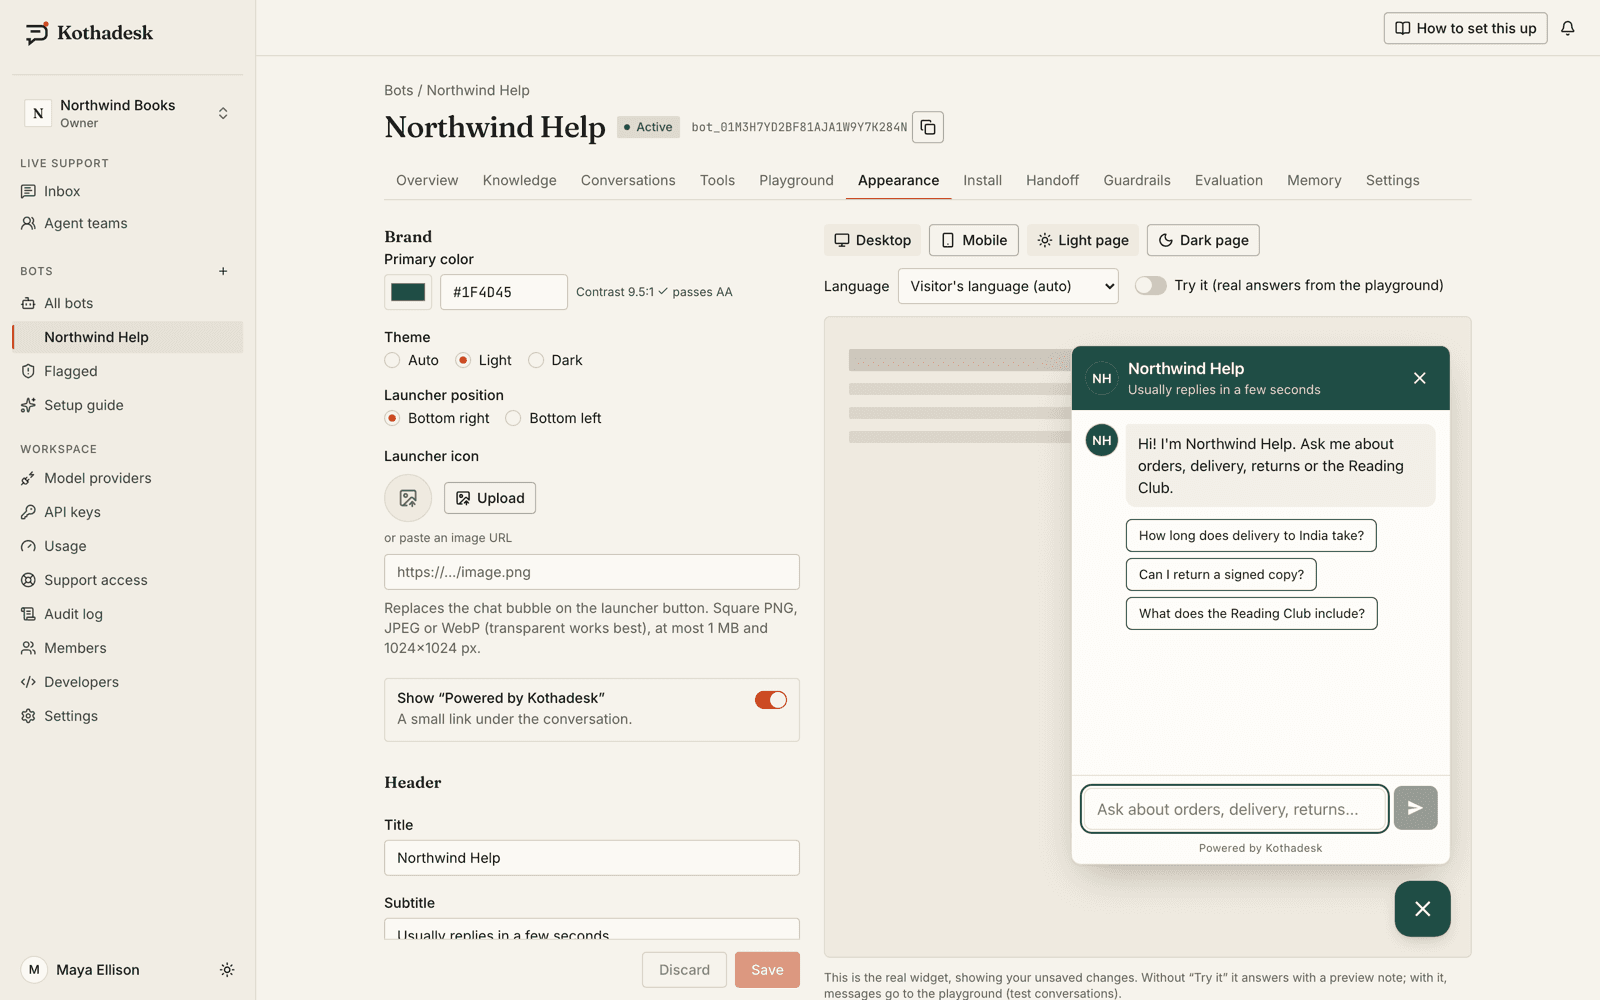Open the Language dropdown
The width and height of the screenshot is (1600, 1000).
coord(1008,286)
